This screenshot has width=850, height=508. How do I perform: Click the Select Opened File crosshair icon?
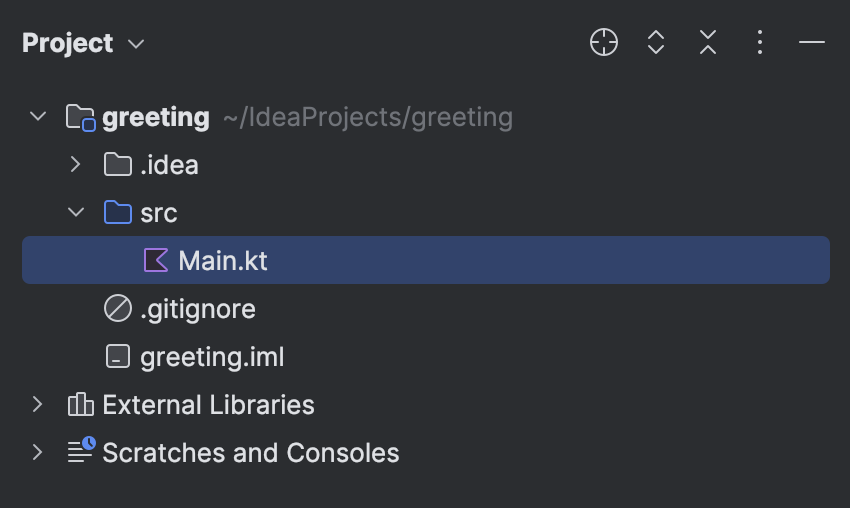604,43
